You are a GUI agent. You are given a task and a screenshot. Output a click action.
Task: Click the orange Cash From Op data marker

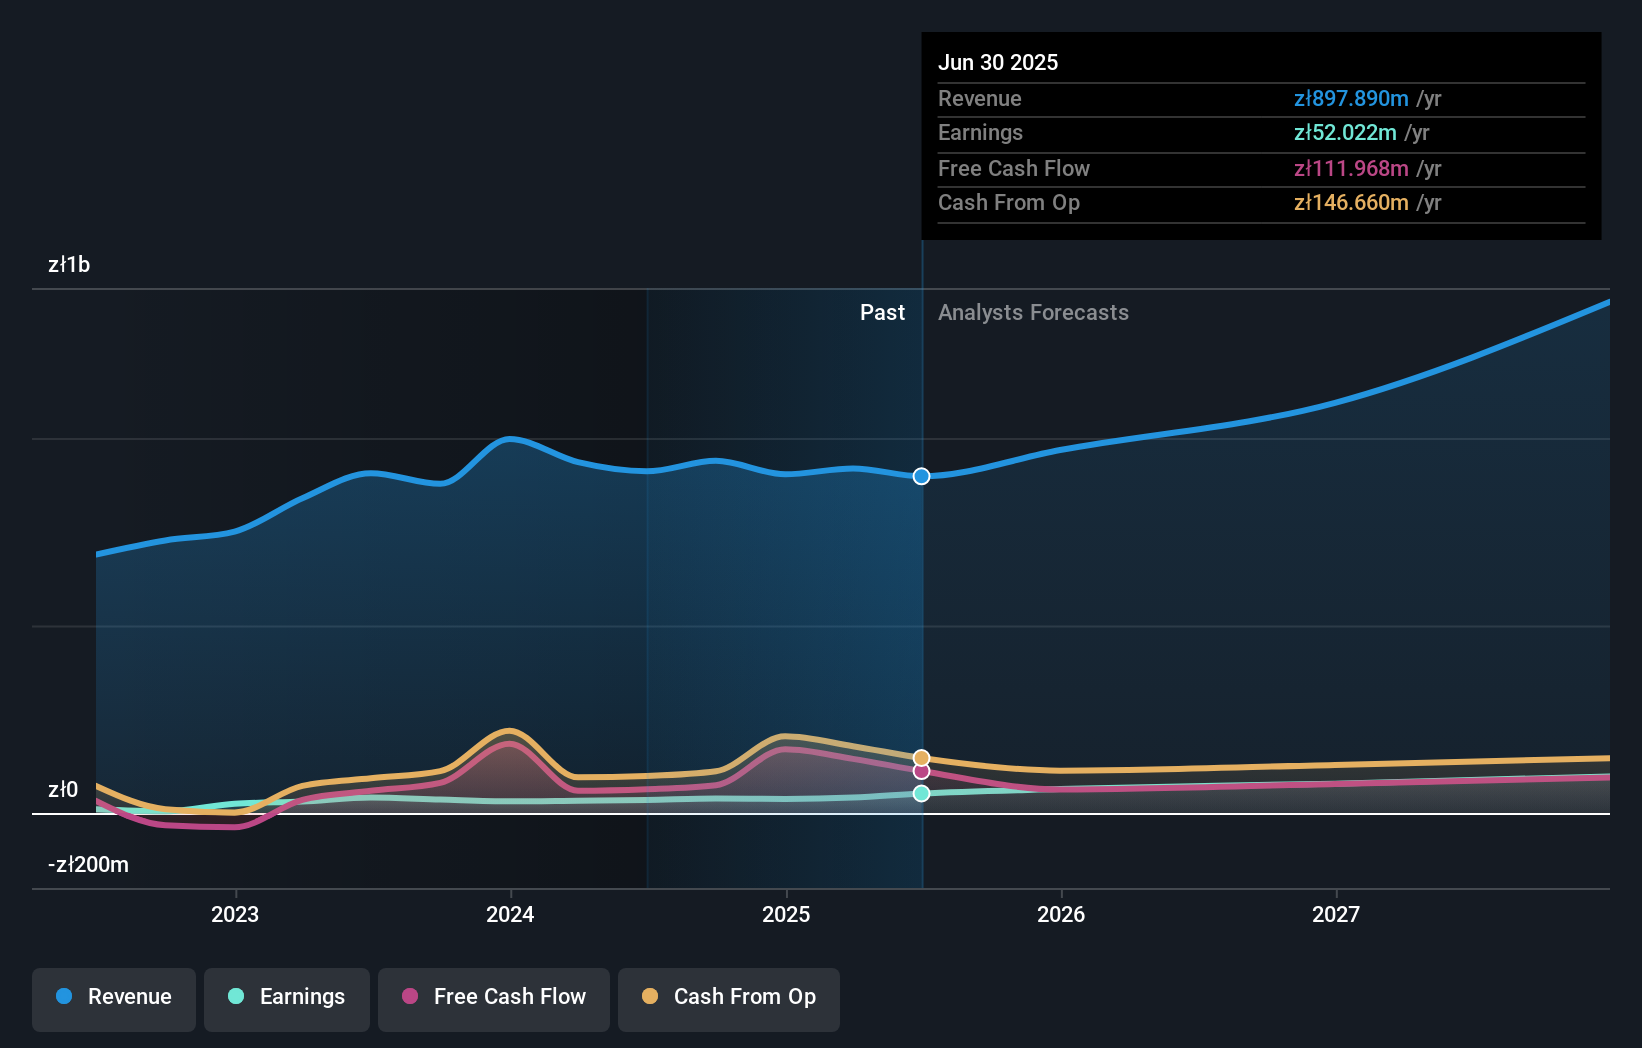pos(921,758)
